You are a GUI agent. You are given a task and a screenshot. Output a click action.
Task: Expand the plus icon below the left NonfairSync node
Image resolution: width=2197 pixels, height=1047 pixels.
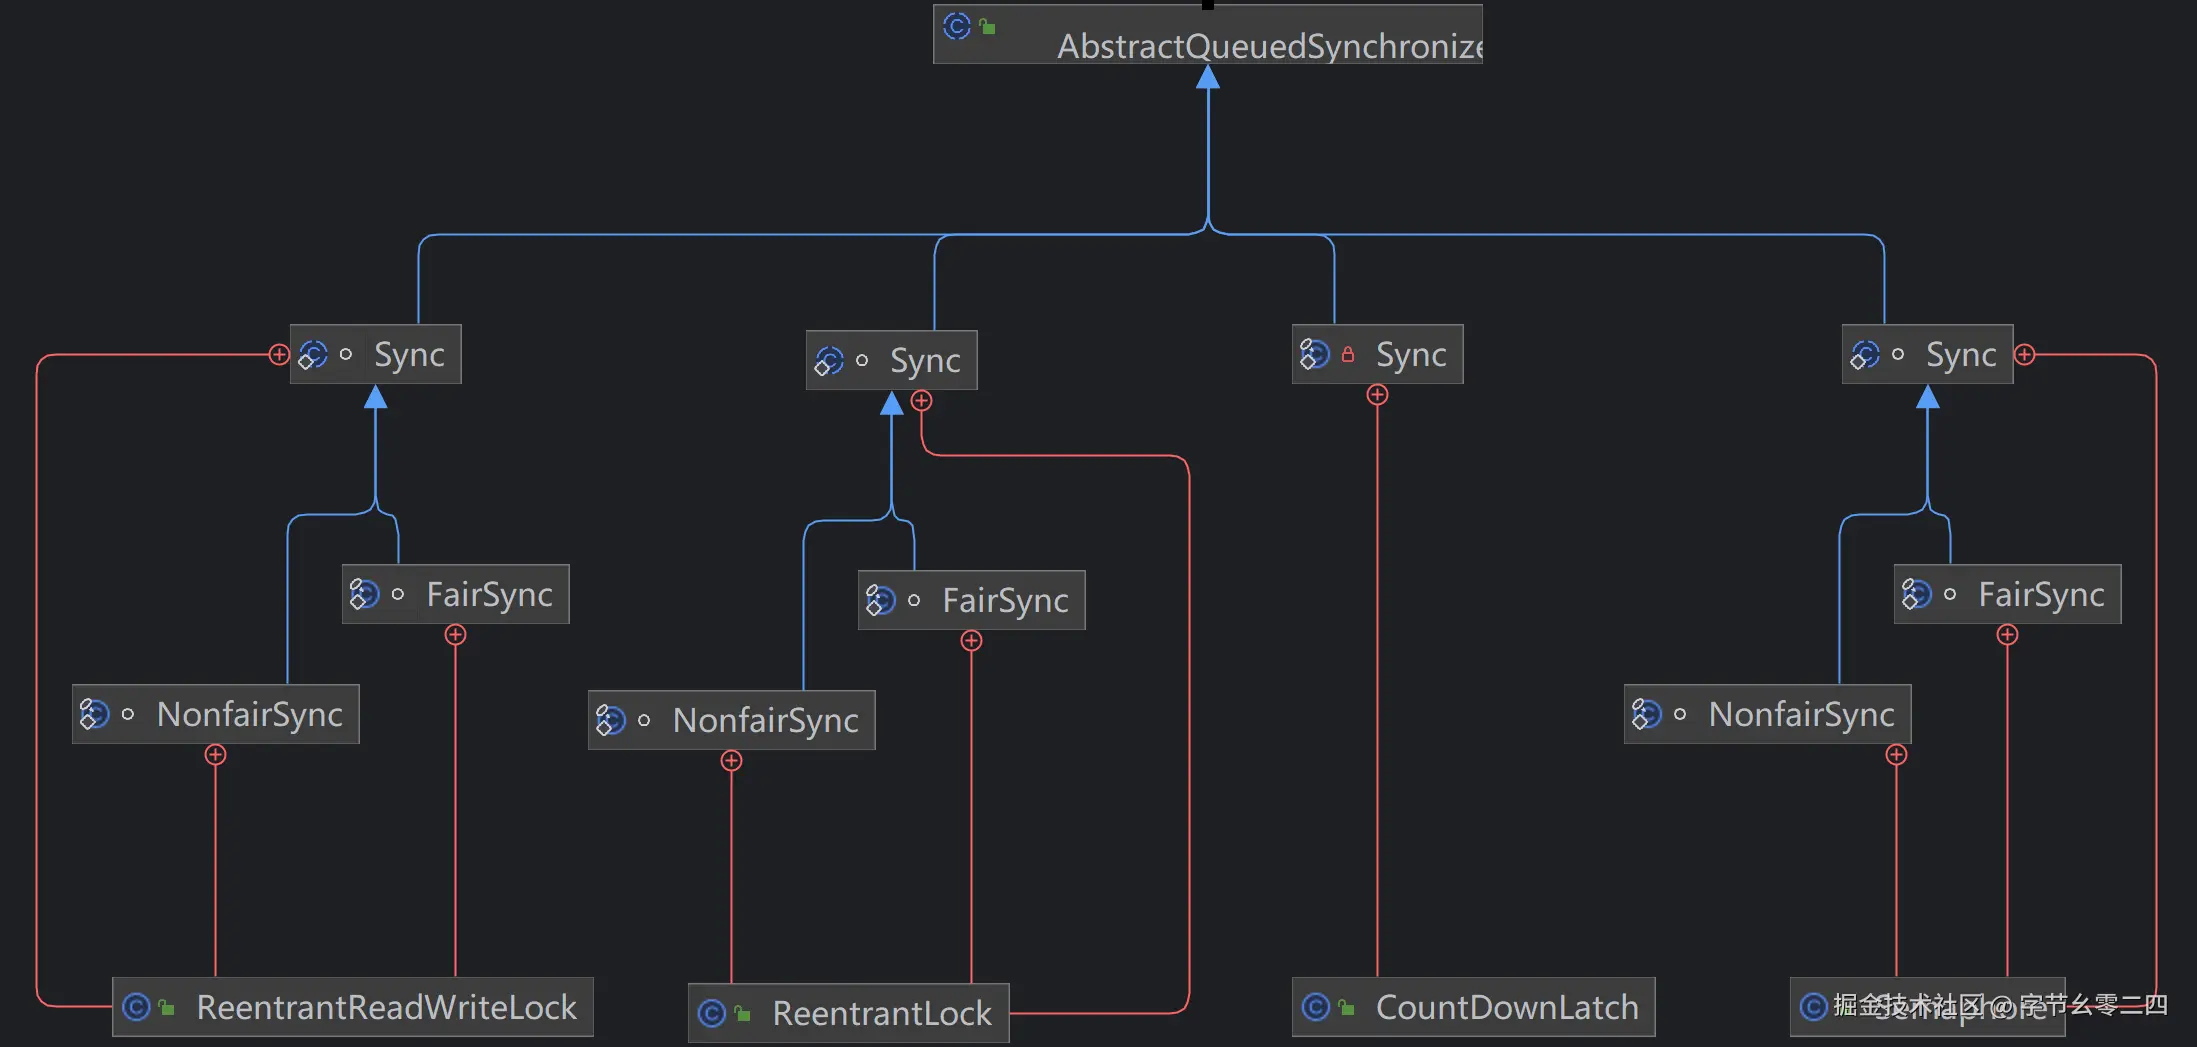click(x=215, y=756)
